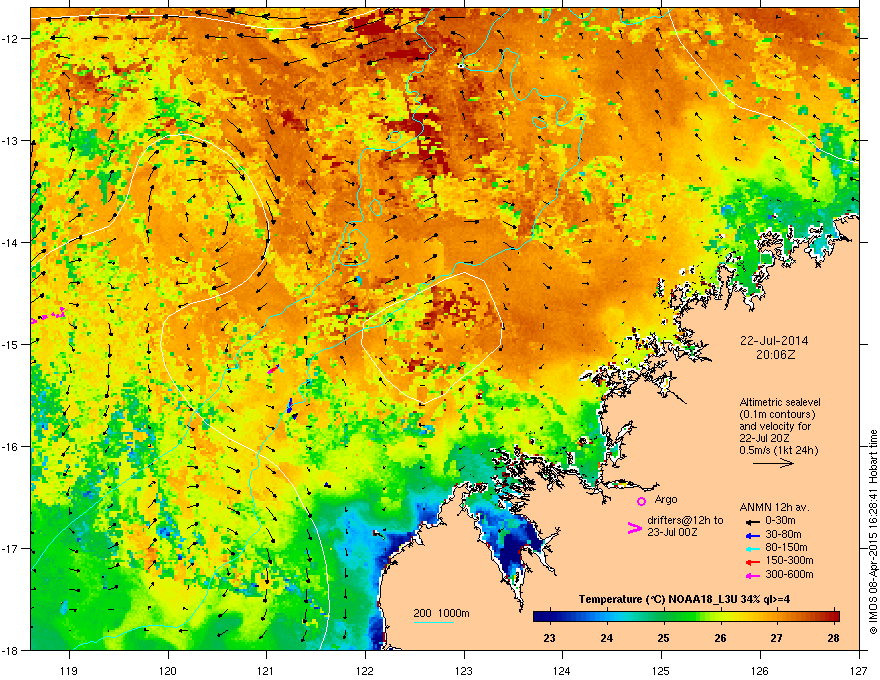Click the 'Argo' legend label
Viewport: 880px width, 680px height.
(x=666, y=500)
